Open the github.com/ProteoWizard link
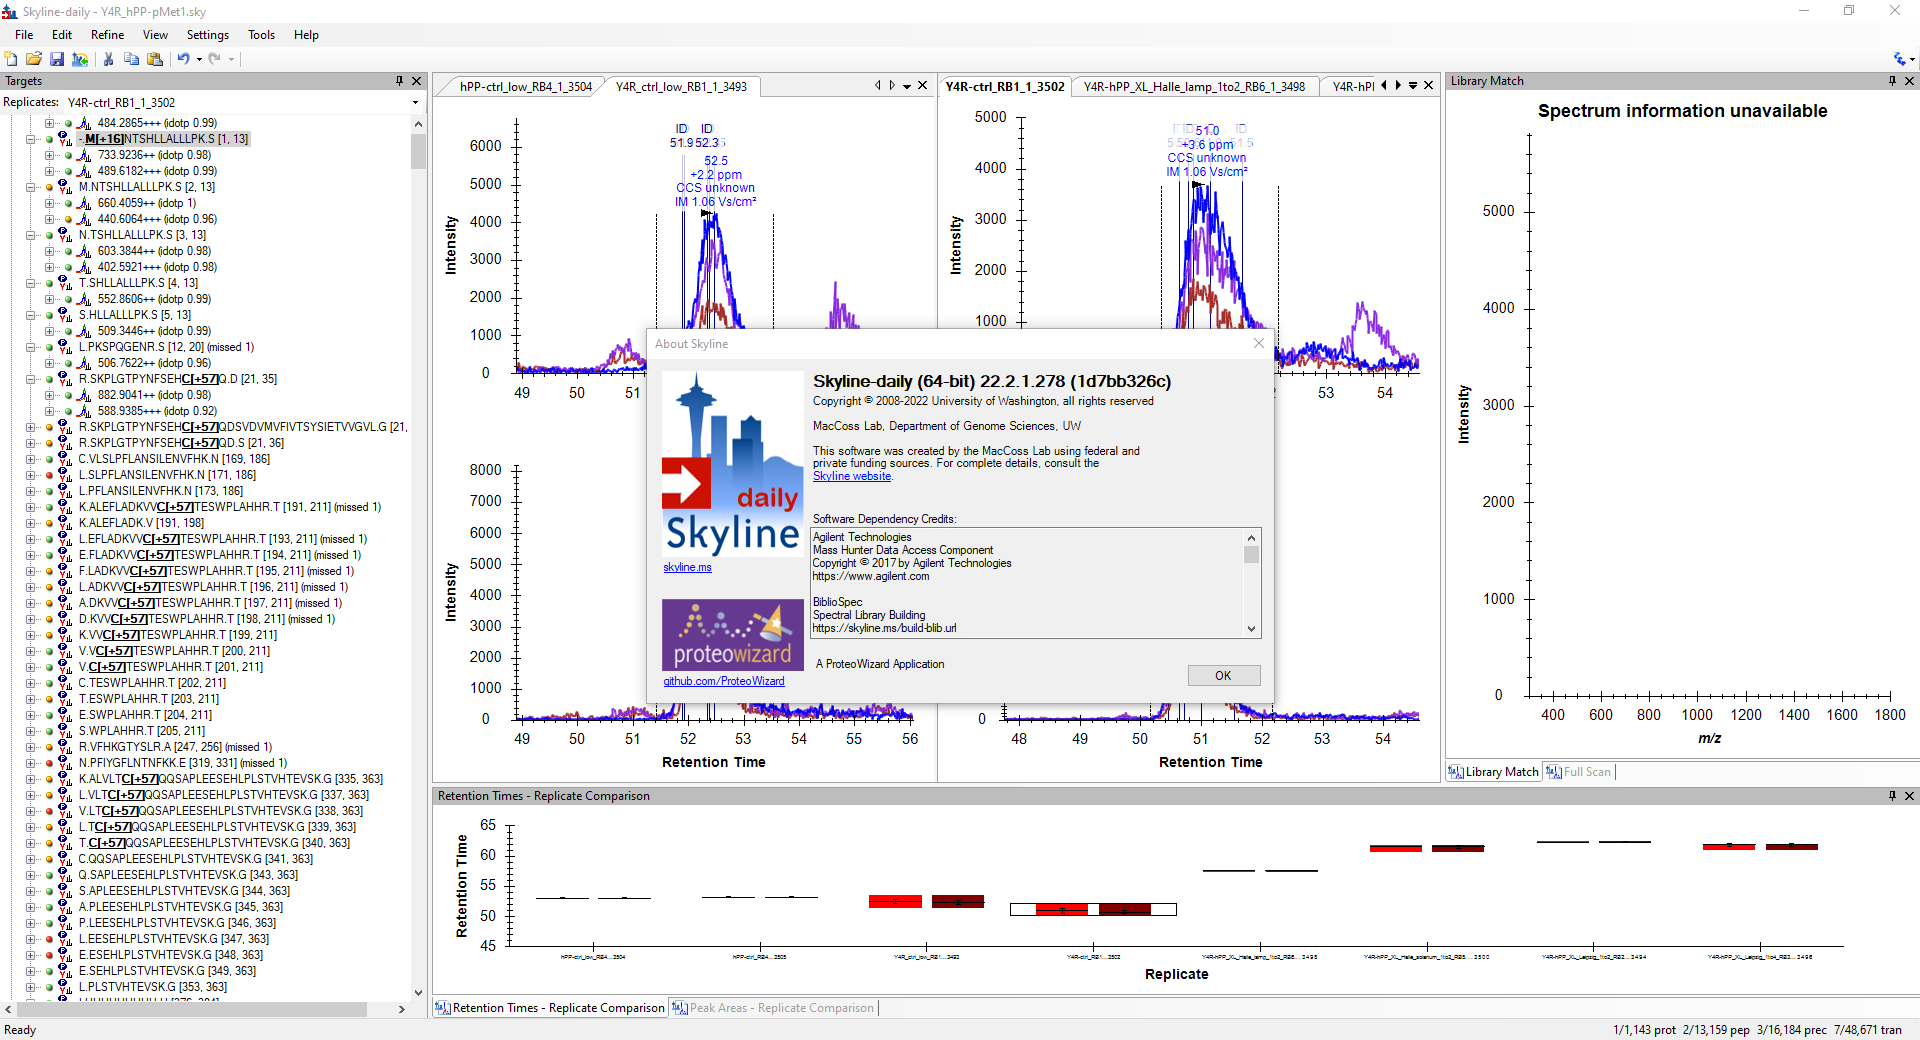 (x=723, y=681)
